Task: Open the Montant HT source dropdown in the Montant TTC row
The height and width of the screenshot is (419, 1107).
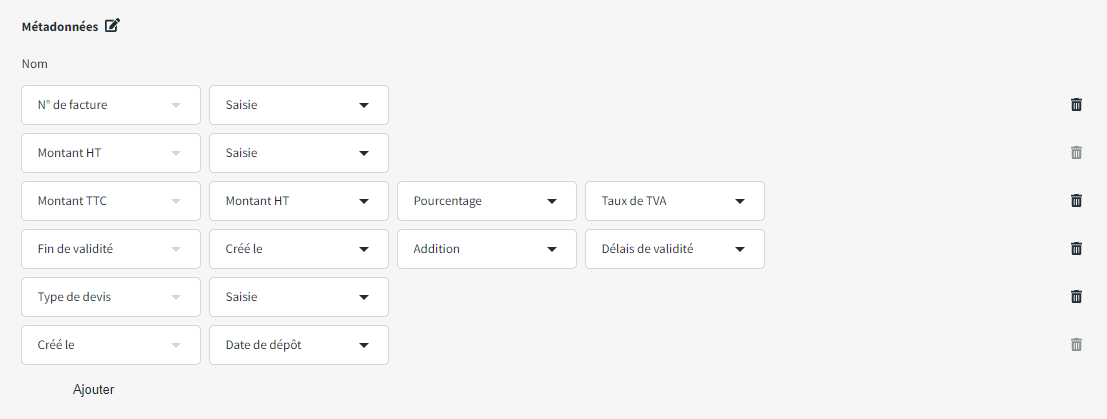Action: coord(298,201)
